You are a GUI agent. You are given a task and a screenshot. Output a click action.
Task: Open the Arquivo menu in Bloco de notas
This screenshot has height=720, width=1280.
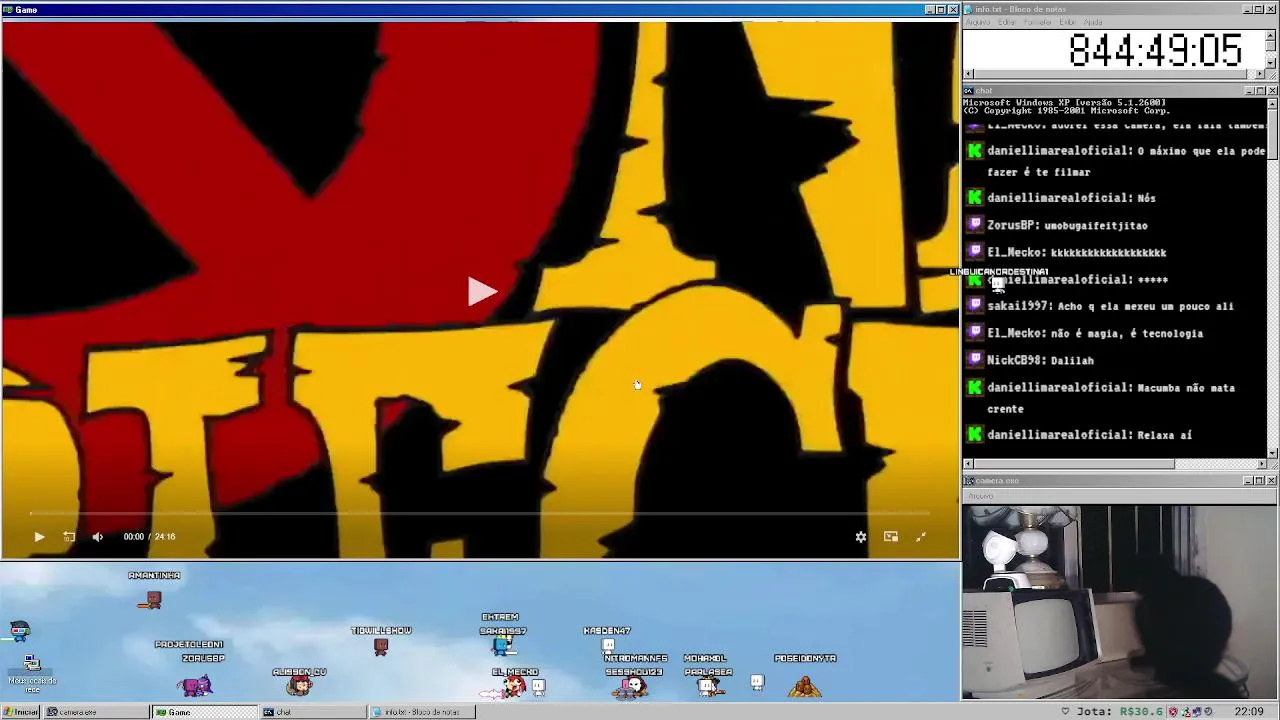click(x=977, y=22)
